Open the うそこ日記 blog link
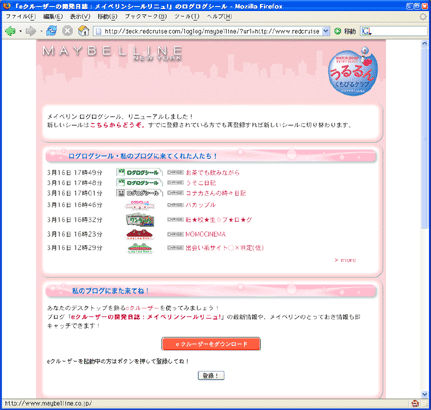 click(x=201, y=183)
